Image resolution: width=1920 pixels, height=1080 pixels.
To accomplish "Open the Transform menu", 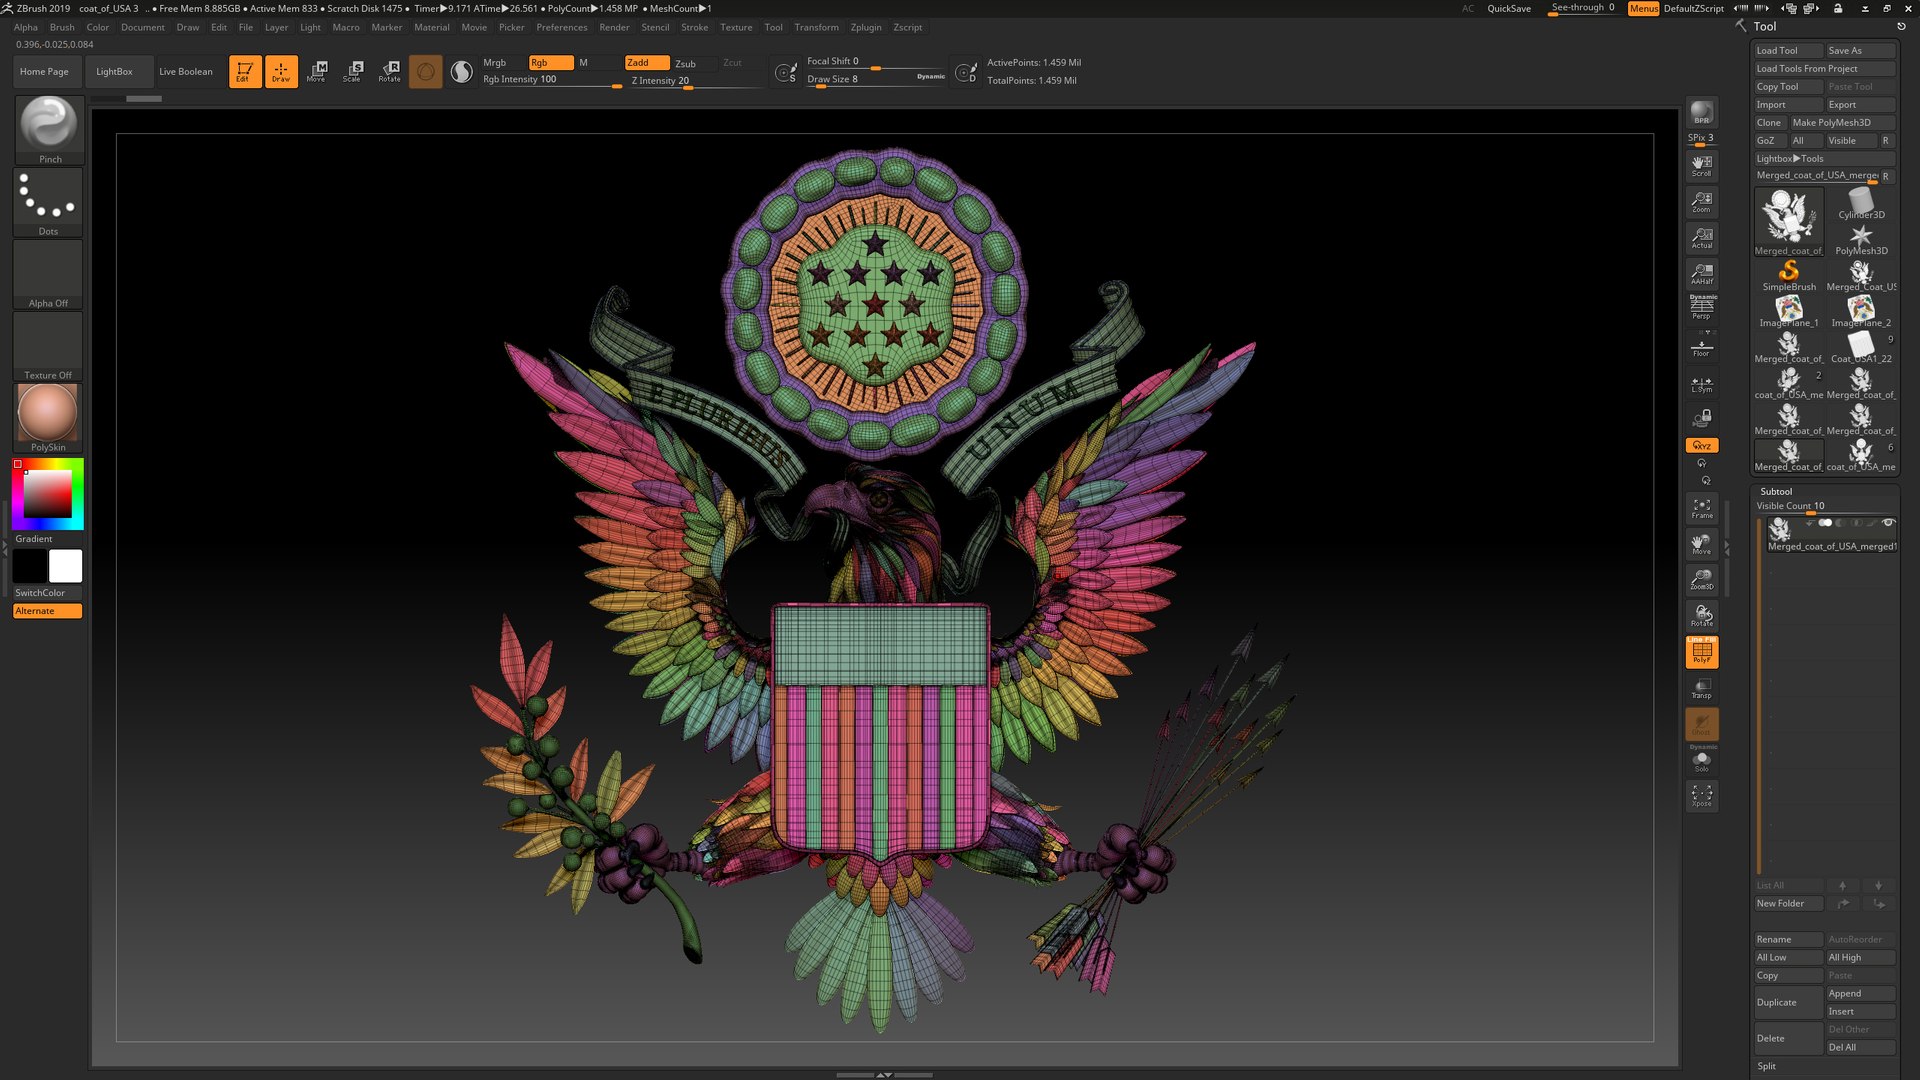I will click(x=816, y=27).
